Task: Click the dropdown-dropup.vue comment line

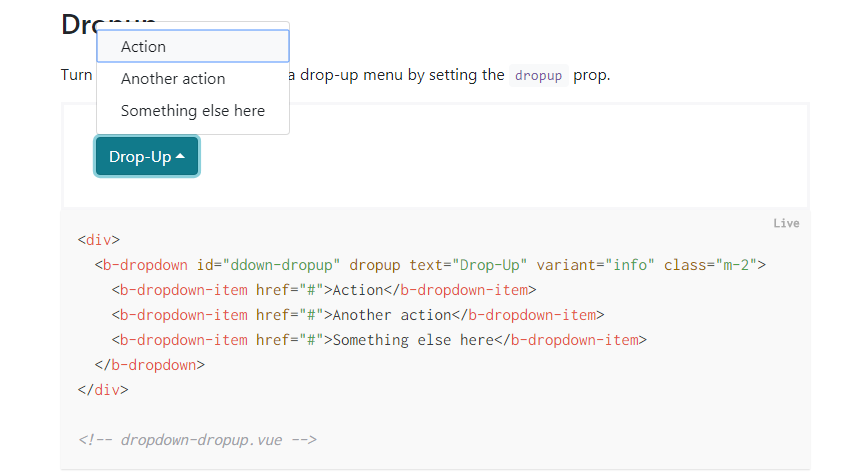Action: [x=197, y=440]
